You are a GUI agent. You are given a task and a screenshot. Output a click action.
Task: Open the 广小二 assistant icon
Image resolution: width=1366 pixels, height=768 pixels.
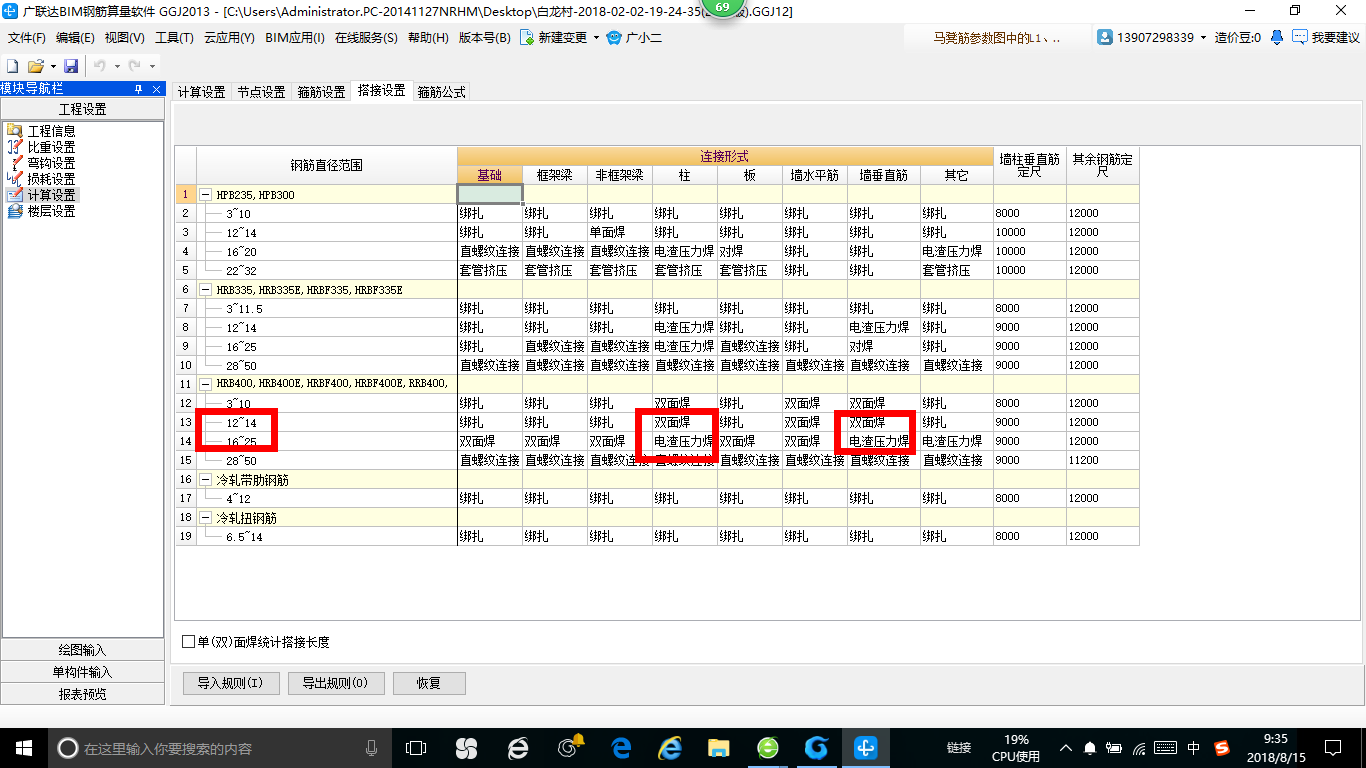coord(614,37)
